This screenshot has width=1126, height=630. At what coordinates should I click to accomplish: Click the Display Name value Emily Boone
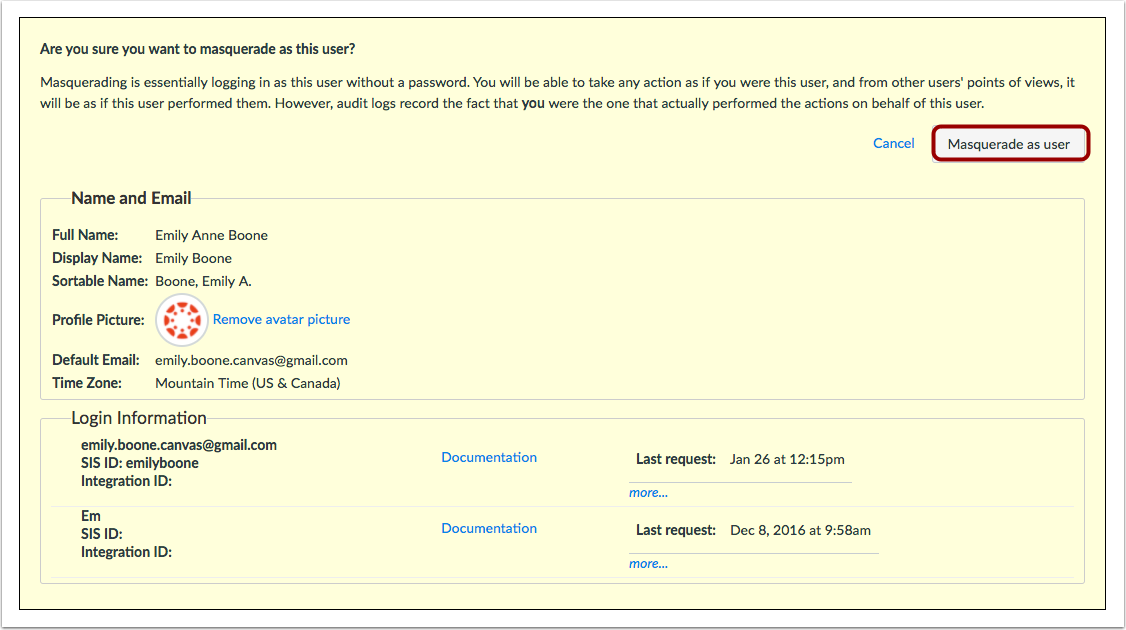[193, 258]
